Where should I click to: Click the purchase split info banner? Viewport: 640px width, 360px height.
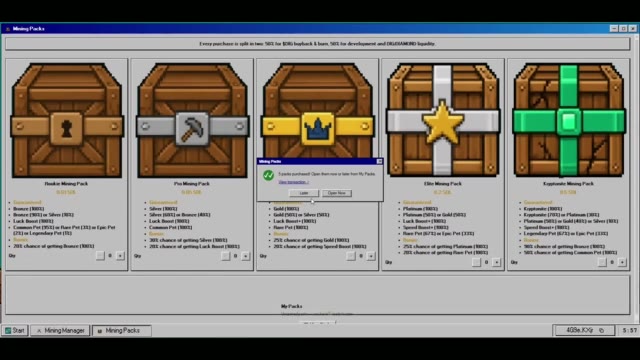(x=318, y=44)
